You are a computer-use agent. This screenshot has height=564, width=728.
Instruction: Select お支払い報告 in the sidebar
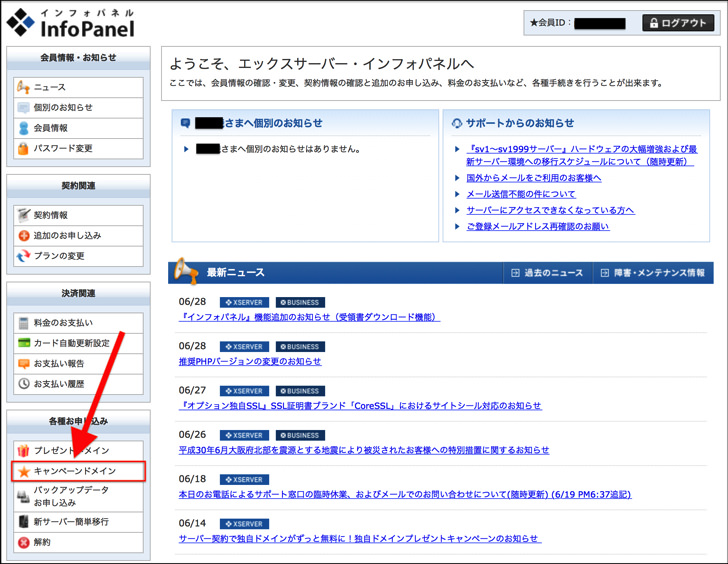(x=78, y=363)
